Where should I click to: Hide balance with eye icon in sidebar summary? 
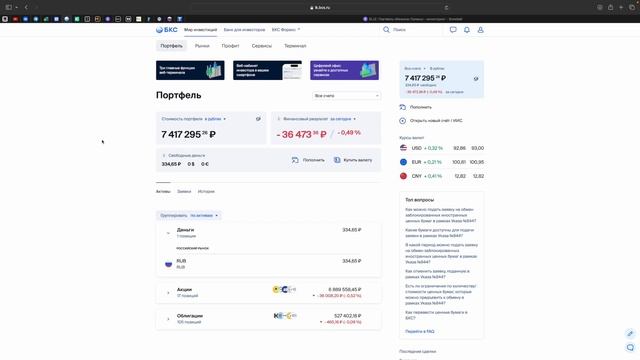pos(476,79)
